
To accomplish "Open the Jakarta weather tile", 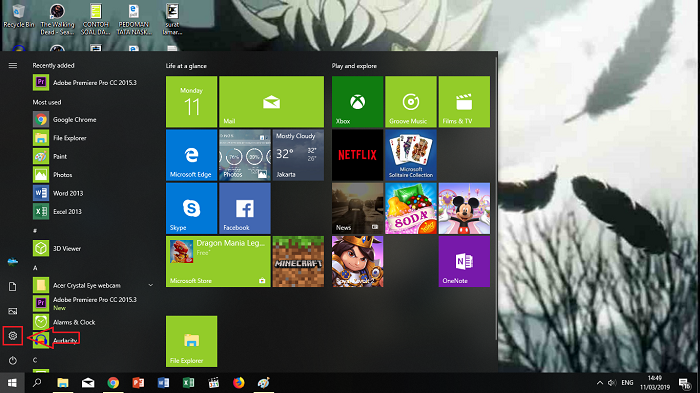I will [298, 155].
